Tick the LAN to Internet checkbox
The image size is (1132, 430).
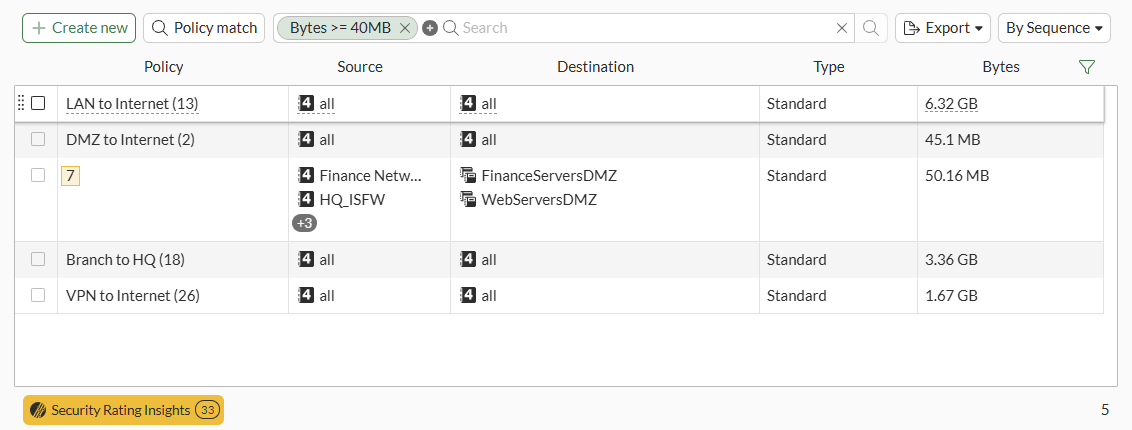(38, 103)
